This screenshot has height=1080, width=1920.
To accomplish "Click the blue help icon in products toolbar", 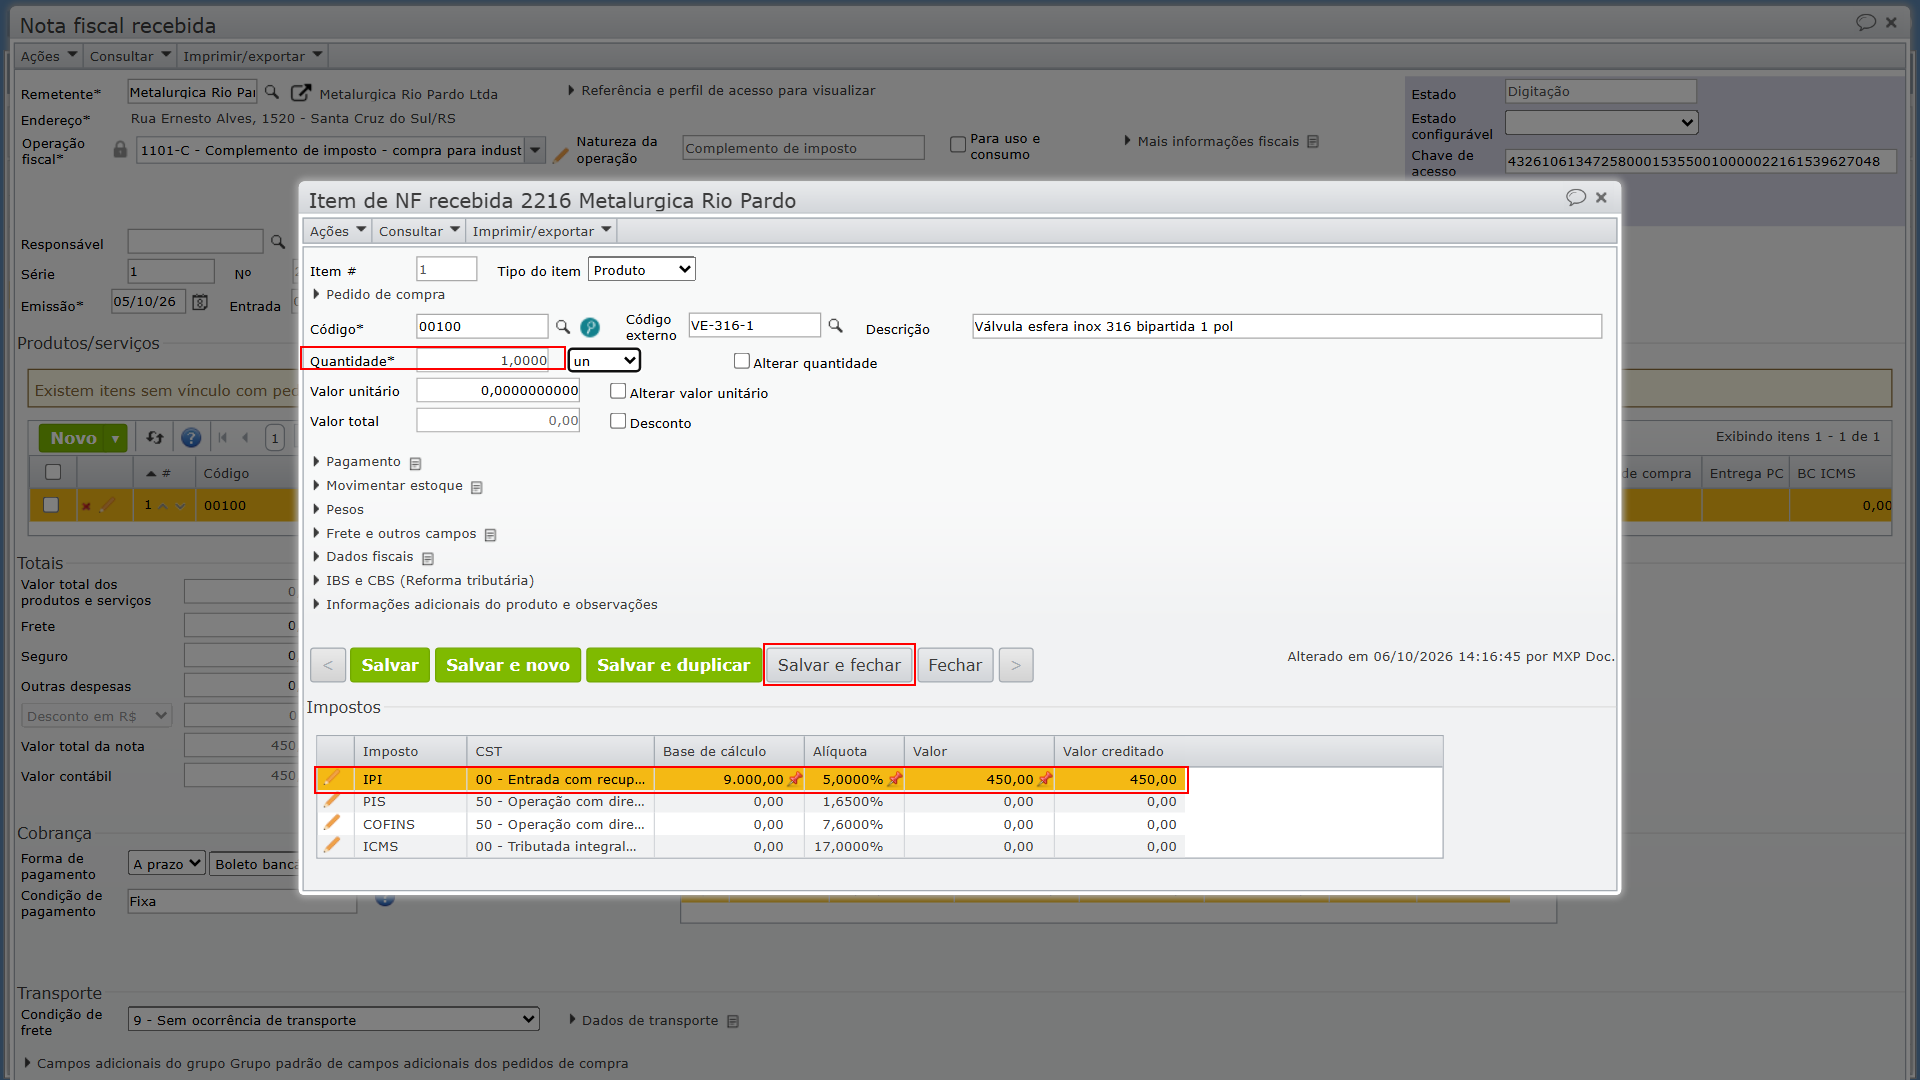I will pyautogui.click(x=191, y=438).
